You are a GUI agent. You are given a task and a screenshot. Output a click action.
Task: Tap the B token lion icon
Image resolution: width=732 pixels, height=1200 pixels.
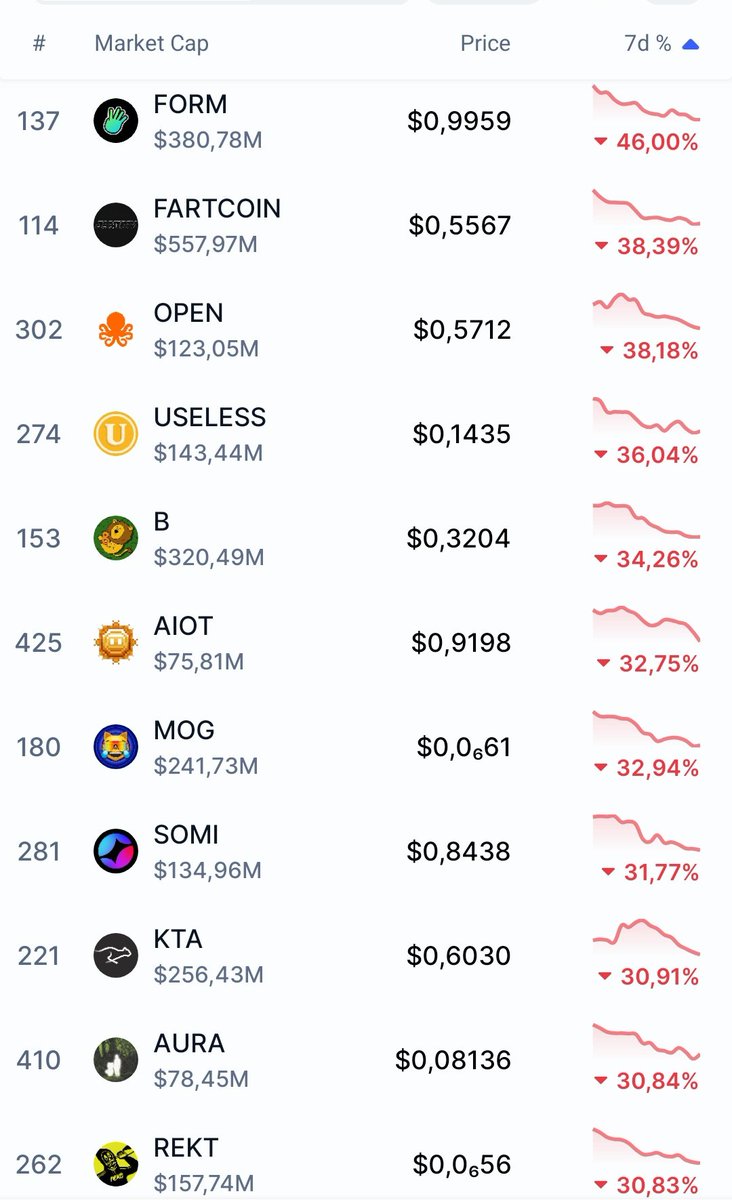point(115,538)
